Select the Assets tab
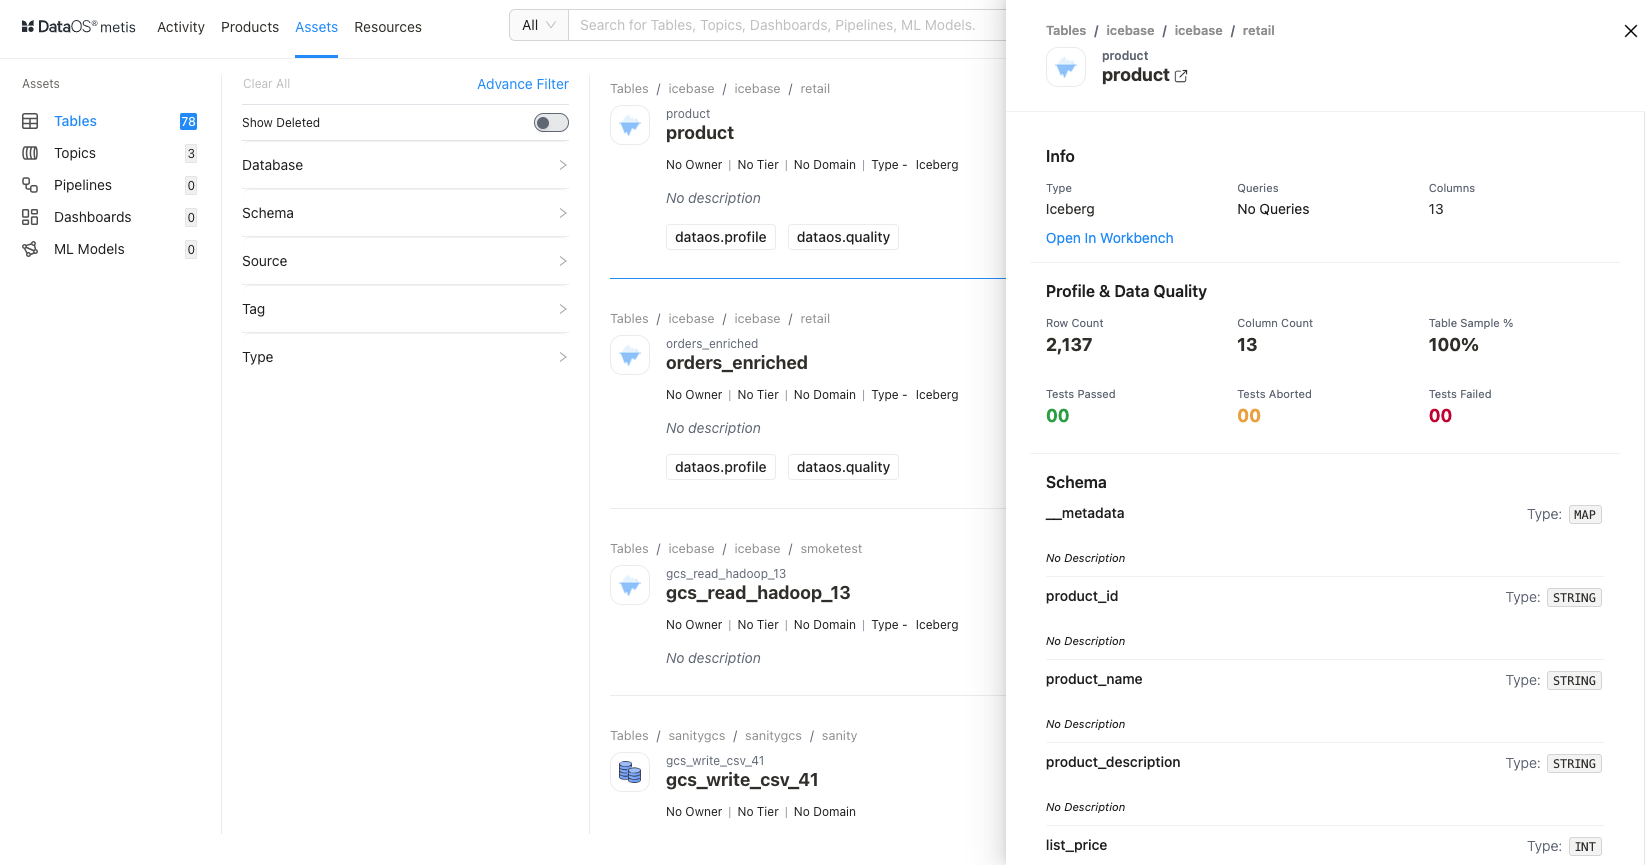 [316, 27]
